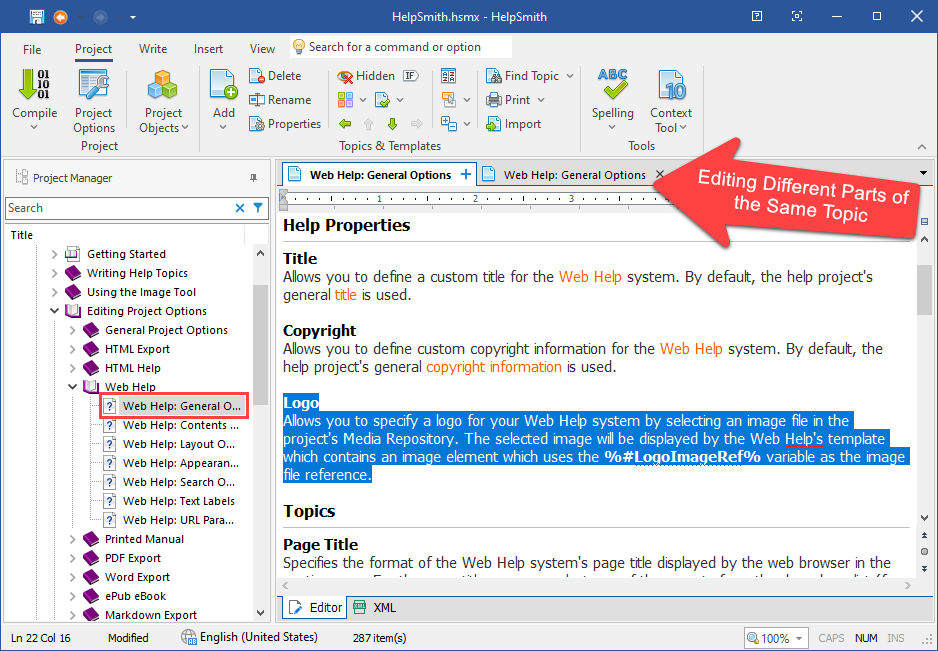
Task: Open topic Properties
Action: [285, 124]
